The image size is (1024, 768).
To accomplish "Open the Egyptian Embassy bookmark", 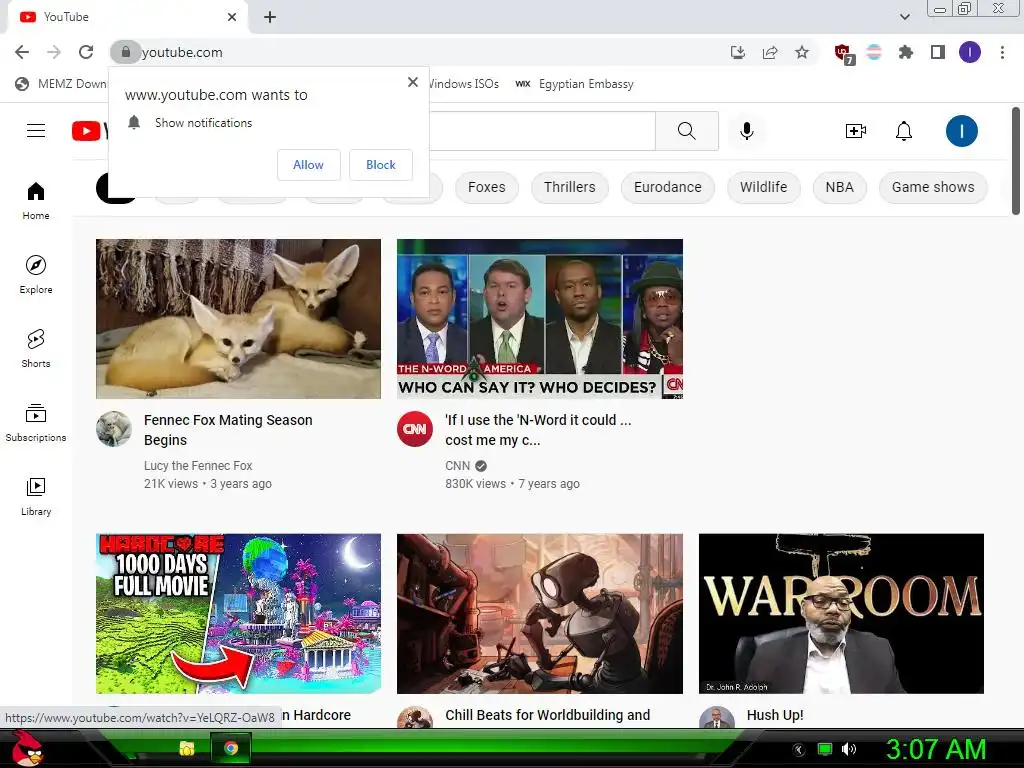I will pyautogui.click(x=575, y=84).
